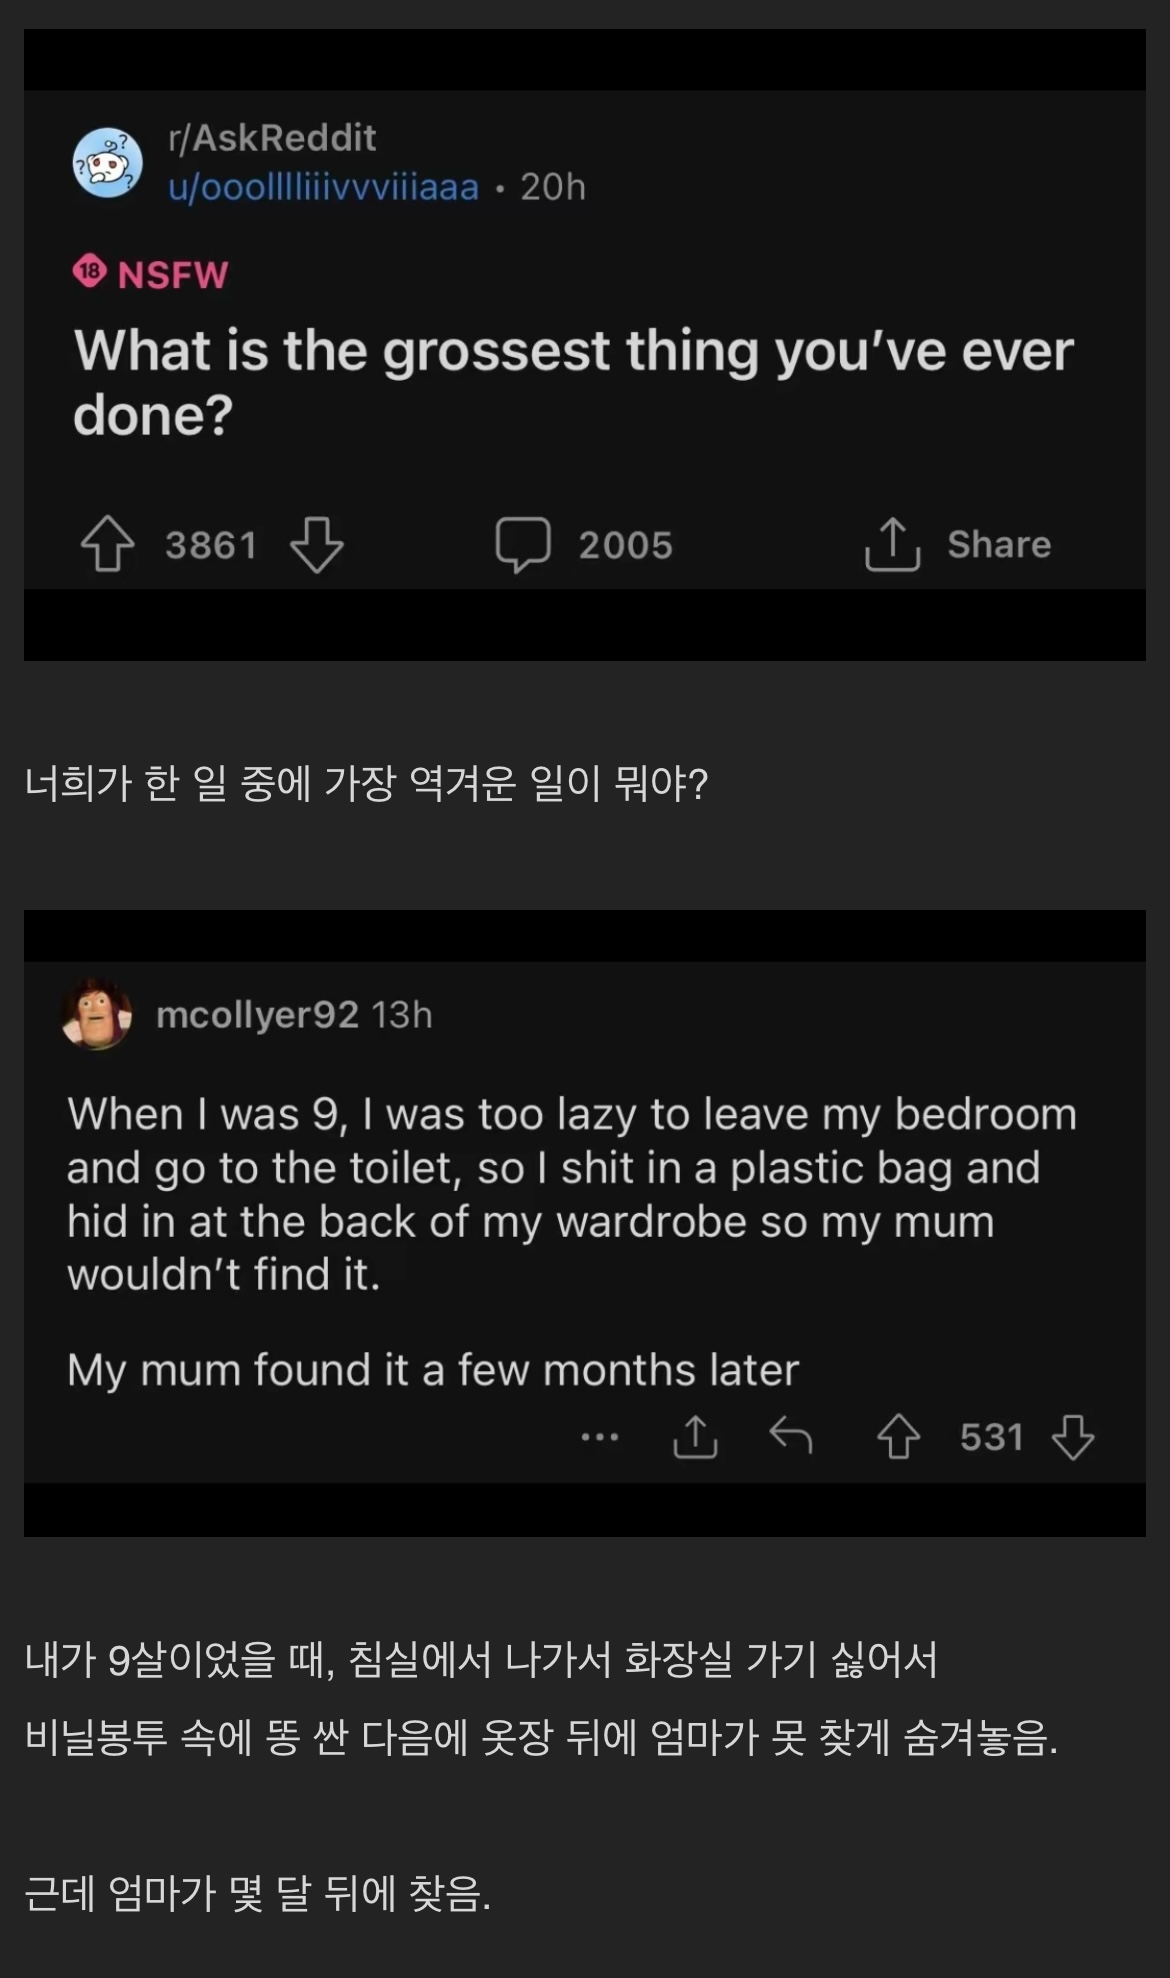Tap the 2005 comments count

click(625, 545)
